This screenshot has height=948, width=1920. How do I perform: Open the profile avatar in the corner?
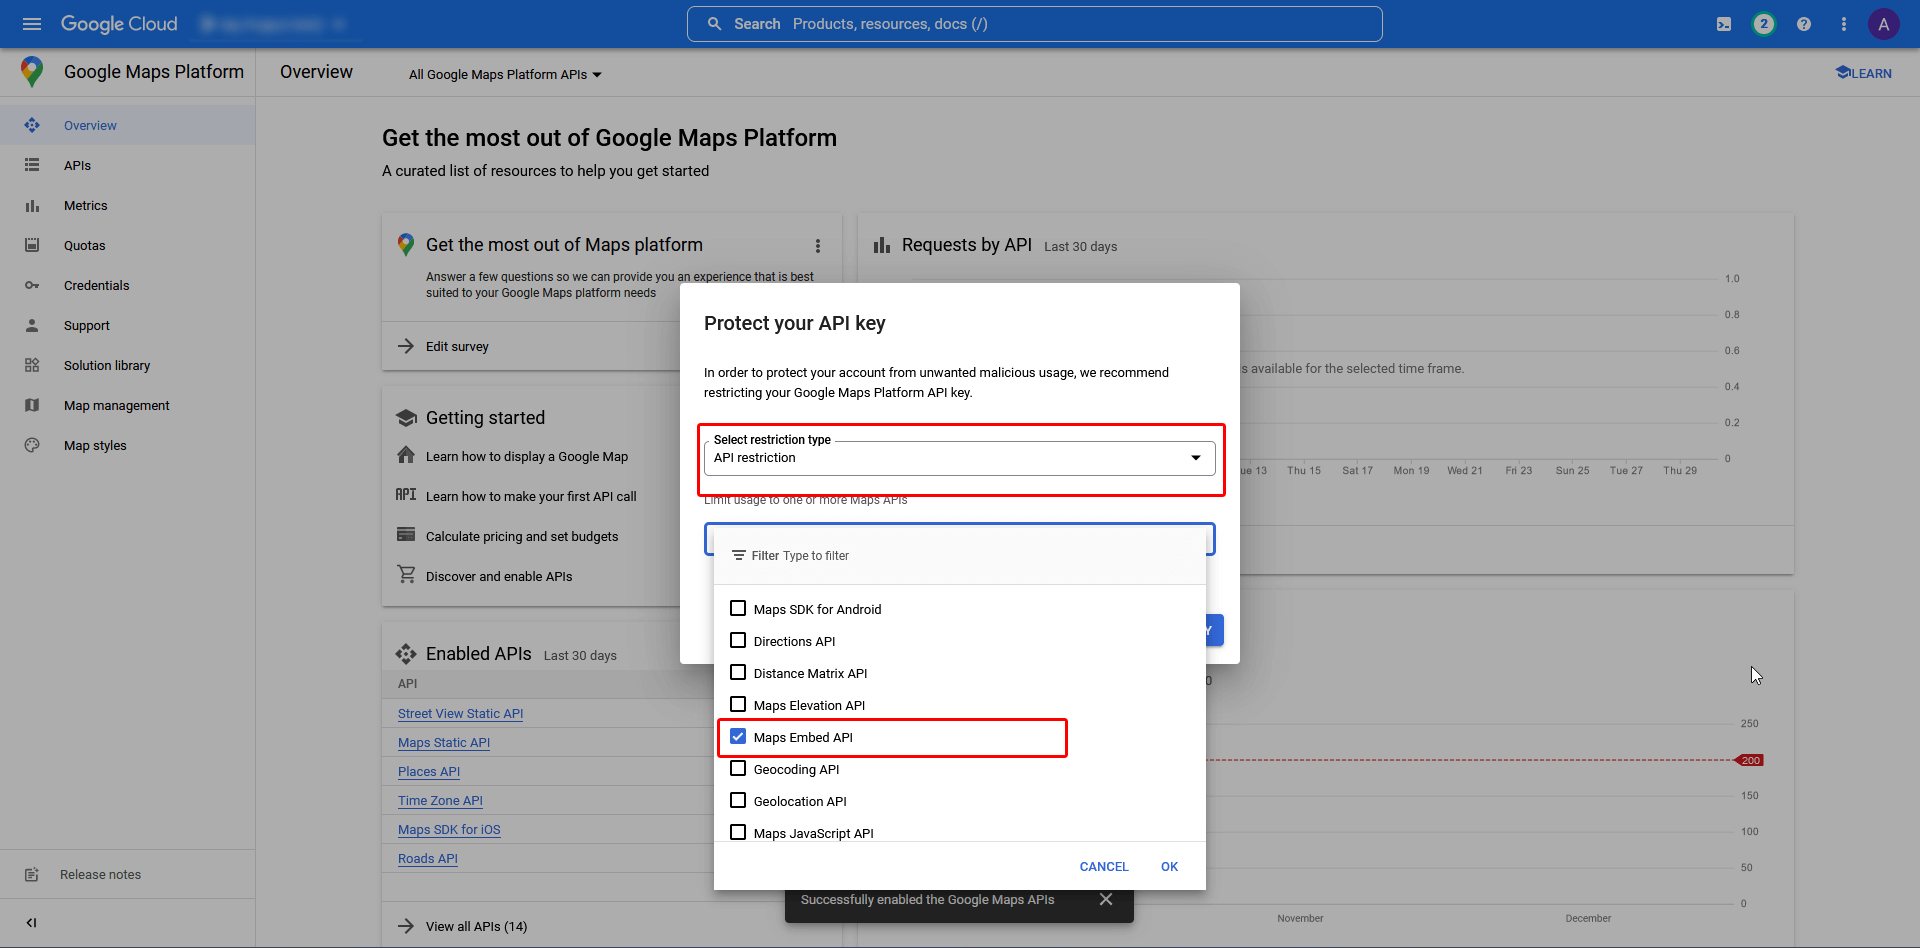point(1884,23)
